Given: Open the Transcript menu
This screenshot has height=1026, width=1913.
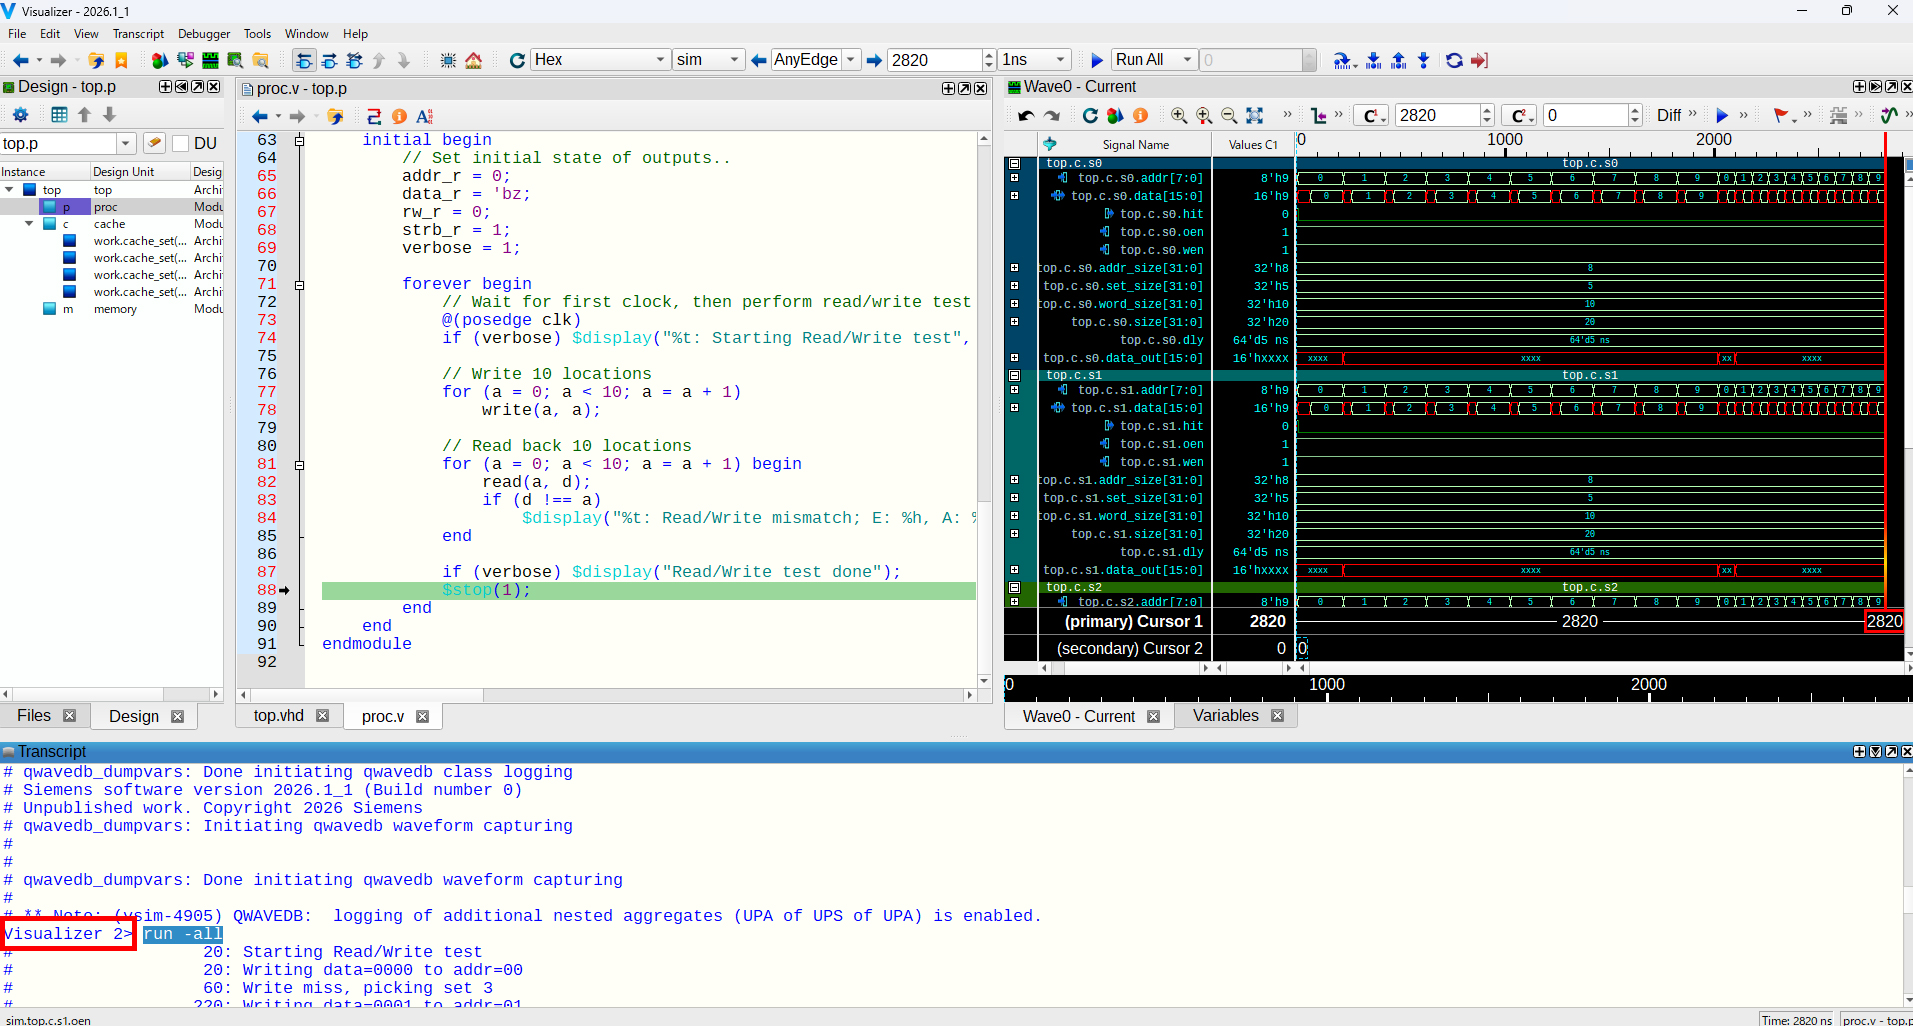Looking at the screenshot, I should 138,33.
